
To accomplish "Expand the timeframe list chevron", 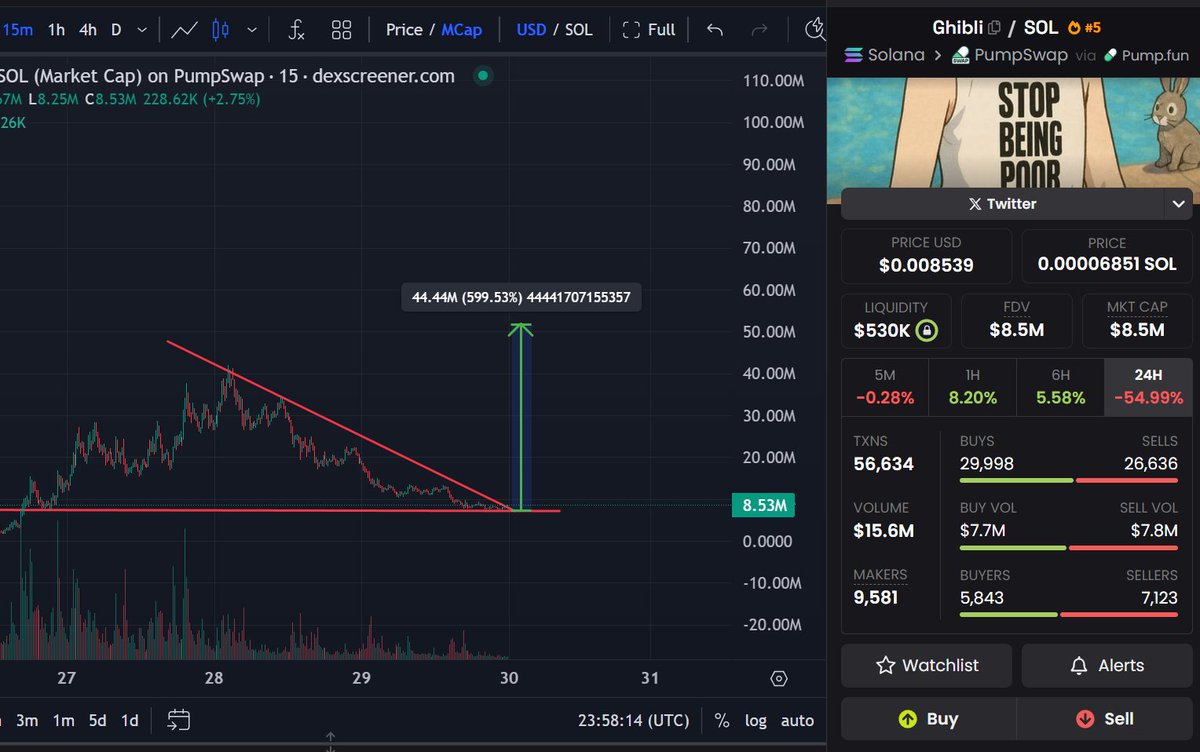I will 144,29.
